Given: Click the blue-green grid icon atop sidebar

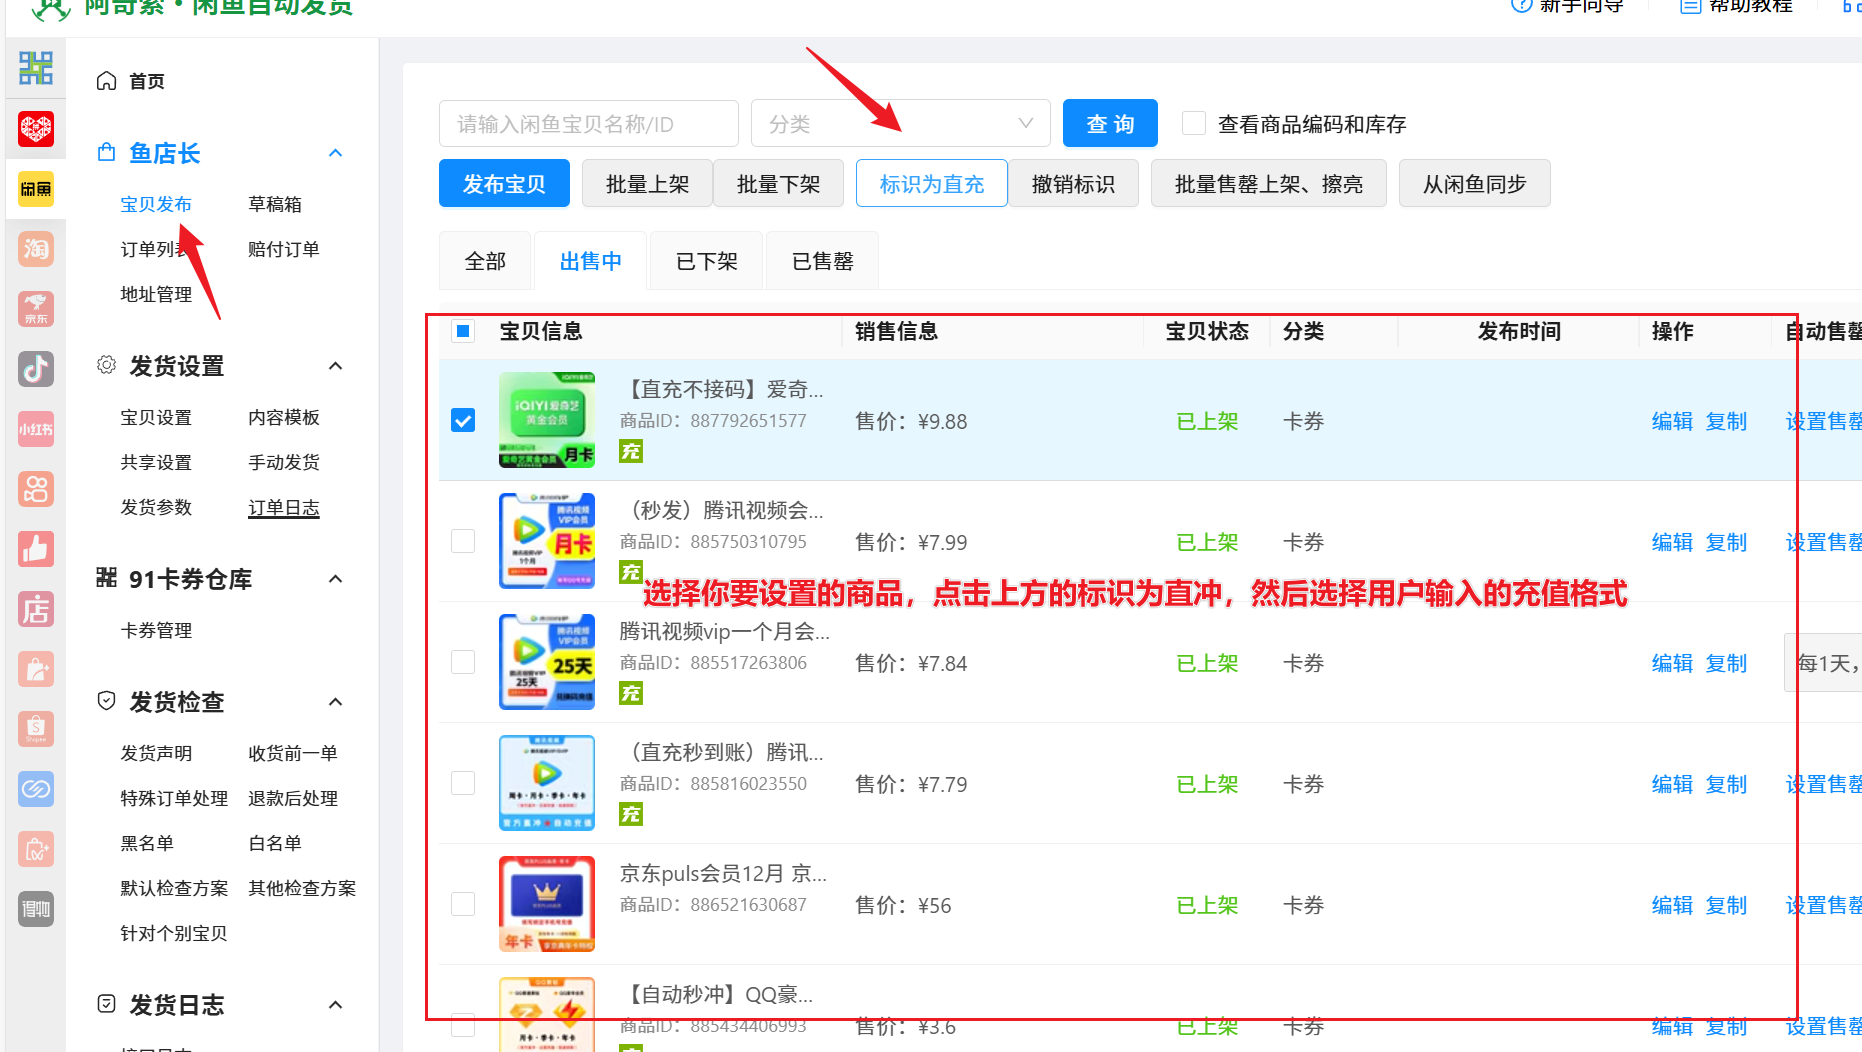Looking at the screenshot, I should [36, 68].
